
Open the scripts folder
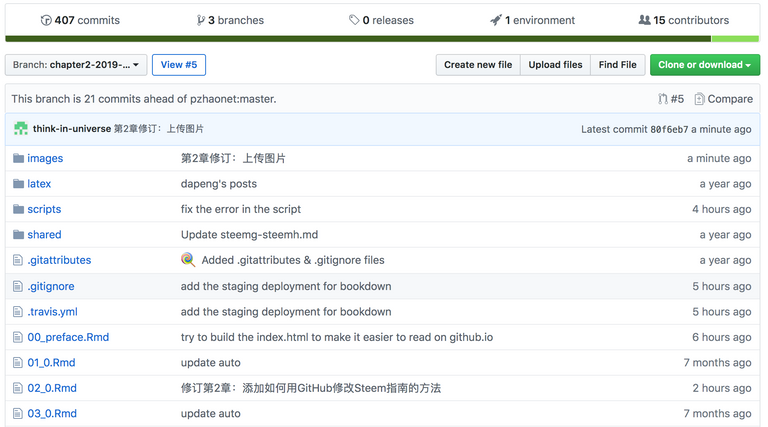(x=44, y=209)
